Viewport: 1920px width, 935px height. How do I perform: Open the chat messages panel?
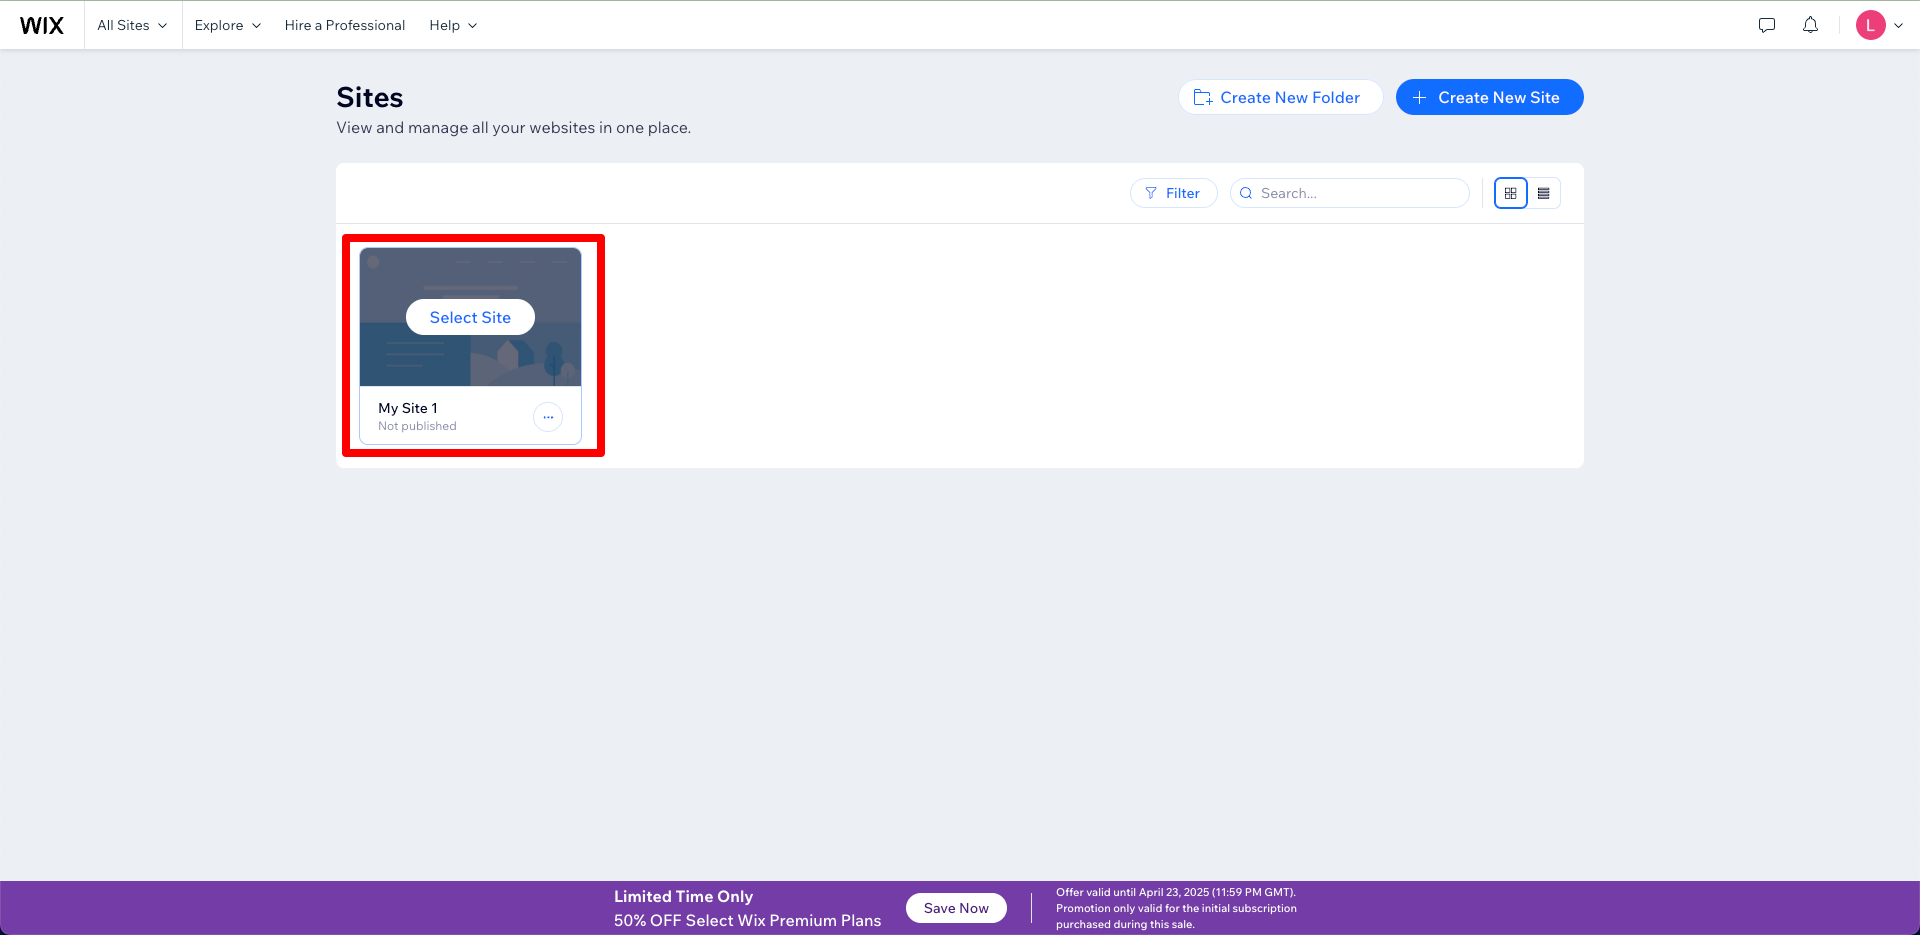pyautogui.click(x=1767, y=25)
